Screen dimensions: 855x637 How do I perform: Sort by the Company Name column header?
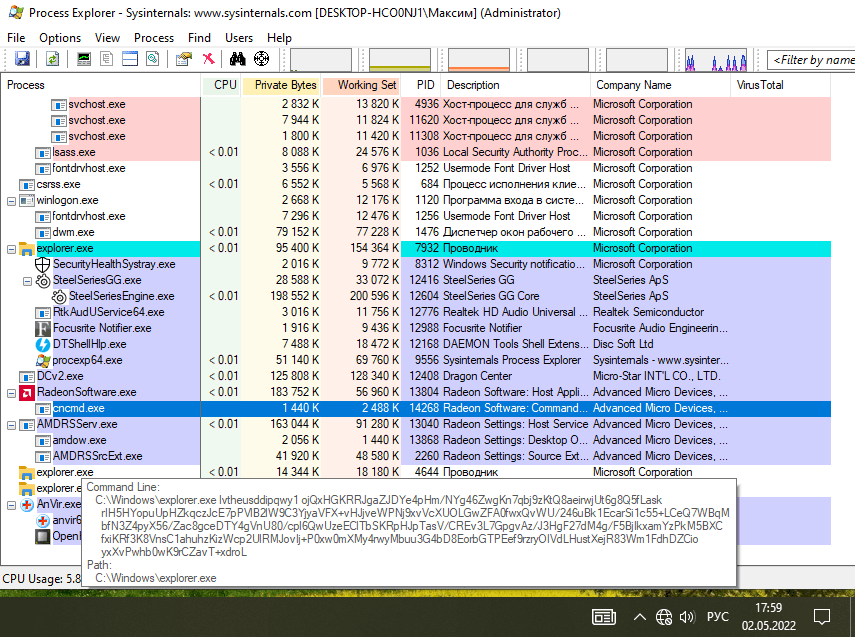tap(633, 85)
